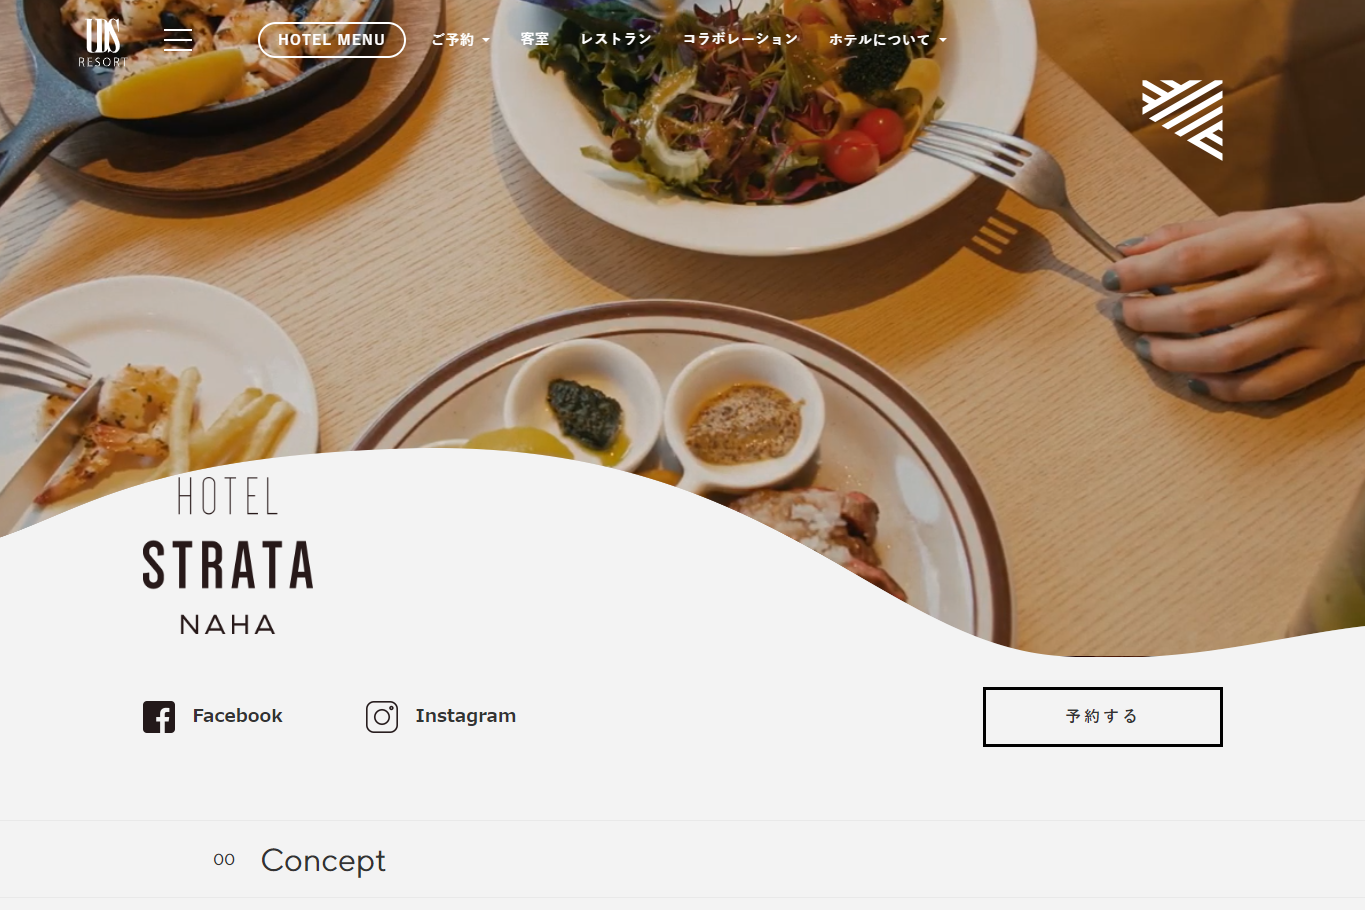
Task: Go to the 客室 page
Action: 535,40
